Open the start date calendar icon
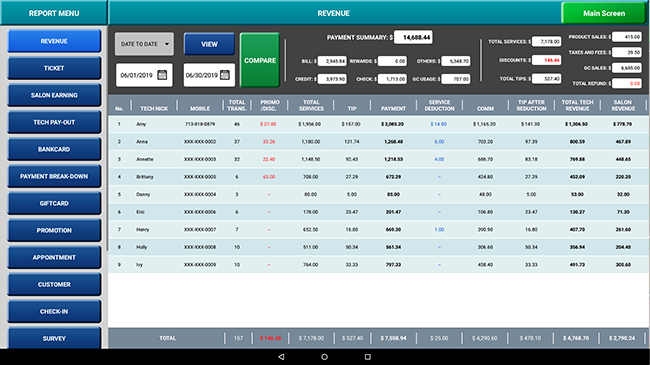 pyautogui.click(x=162, y=75)
